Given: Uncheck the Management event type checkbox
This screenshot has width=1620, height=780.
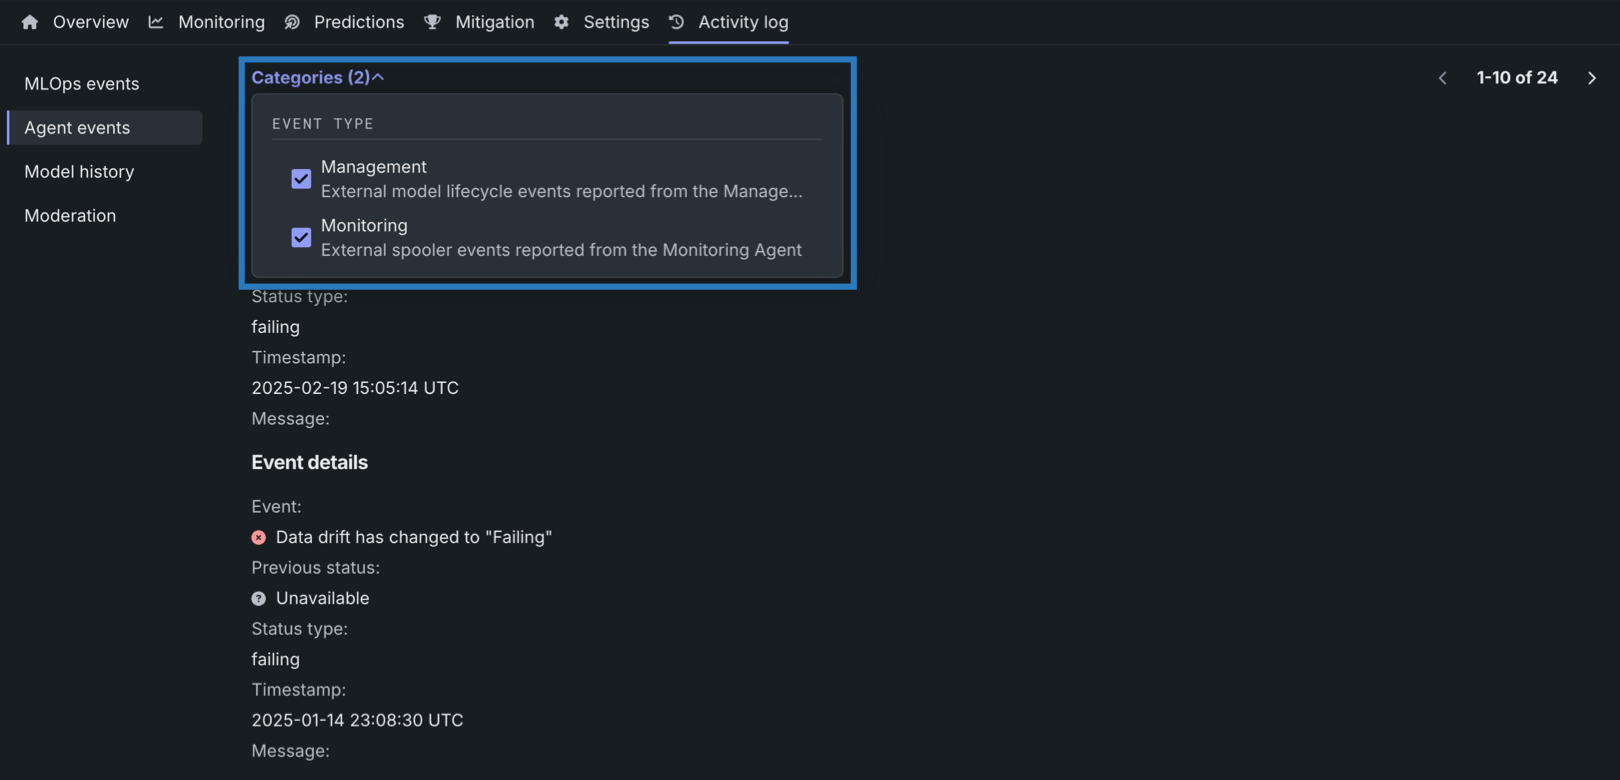Looking at the screenshot, I should coord(301,179).
